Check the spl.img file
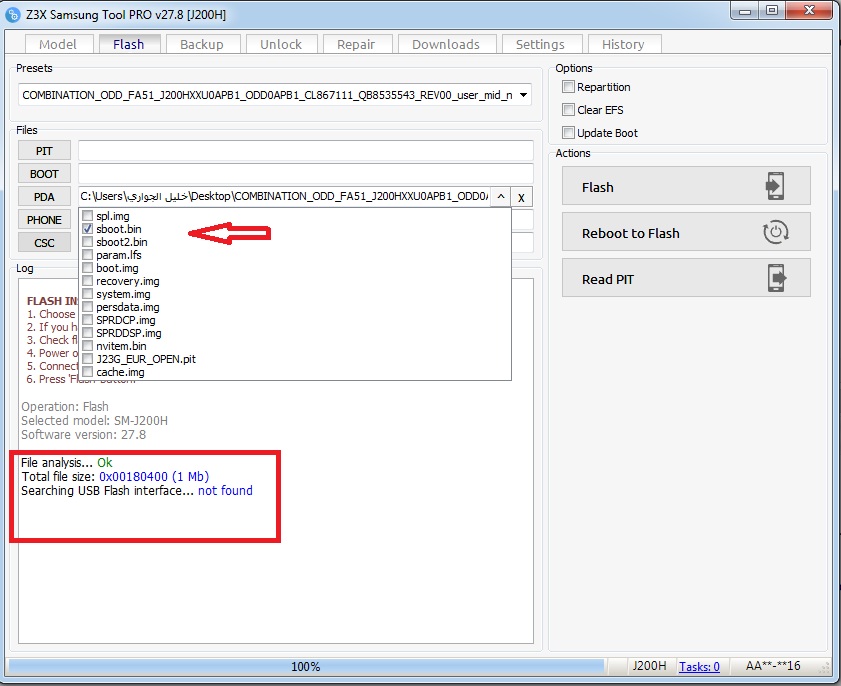This screenshot has width=841, height=686. coord(87,216)
